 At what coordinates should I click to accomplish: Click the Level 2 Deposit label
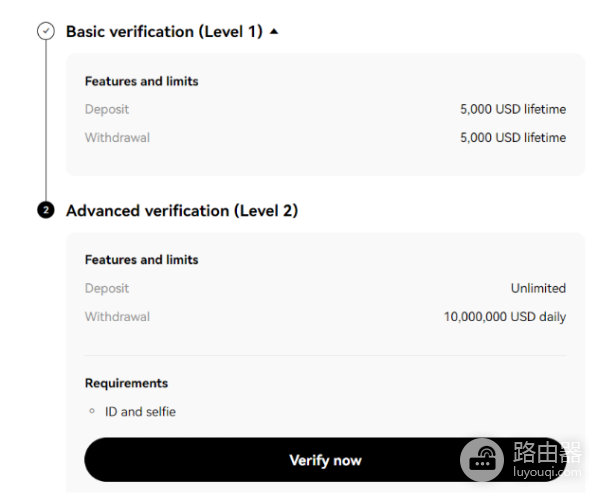coord(107,288)
